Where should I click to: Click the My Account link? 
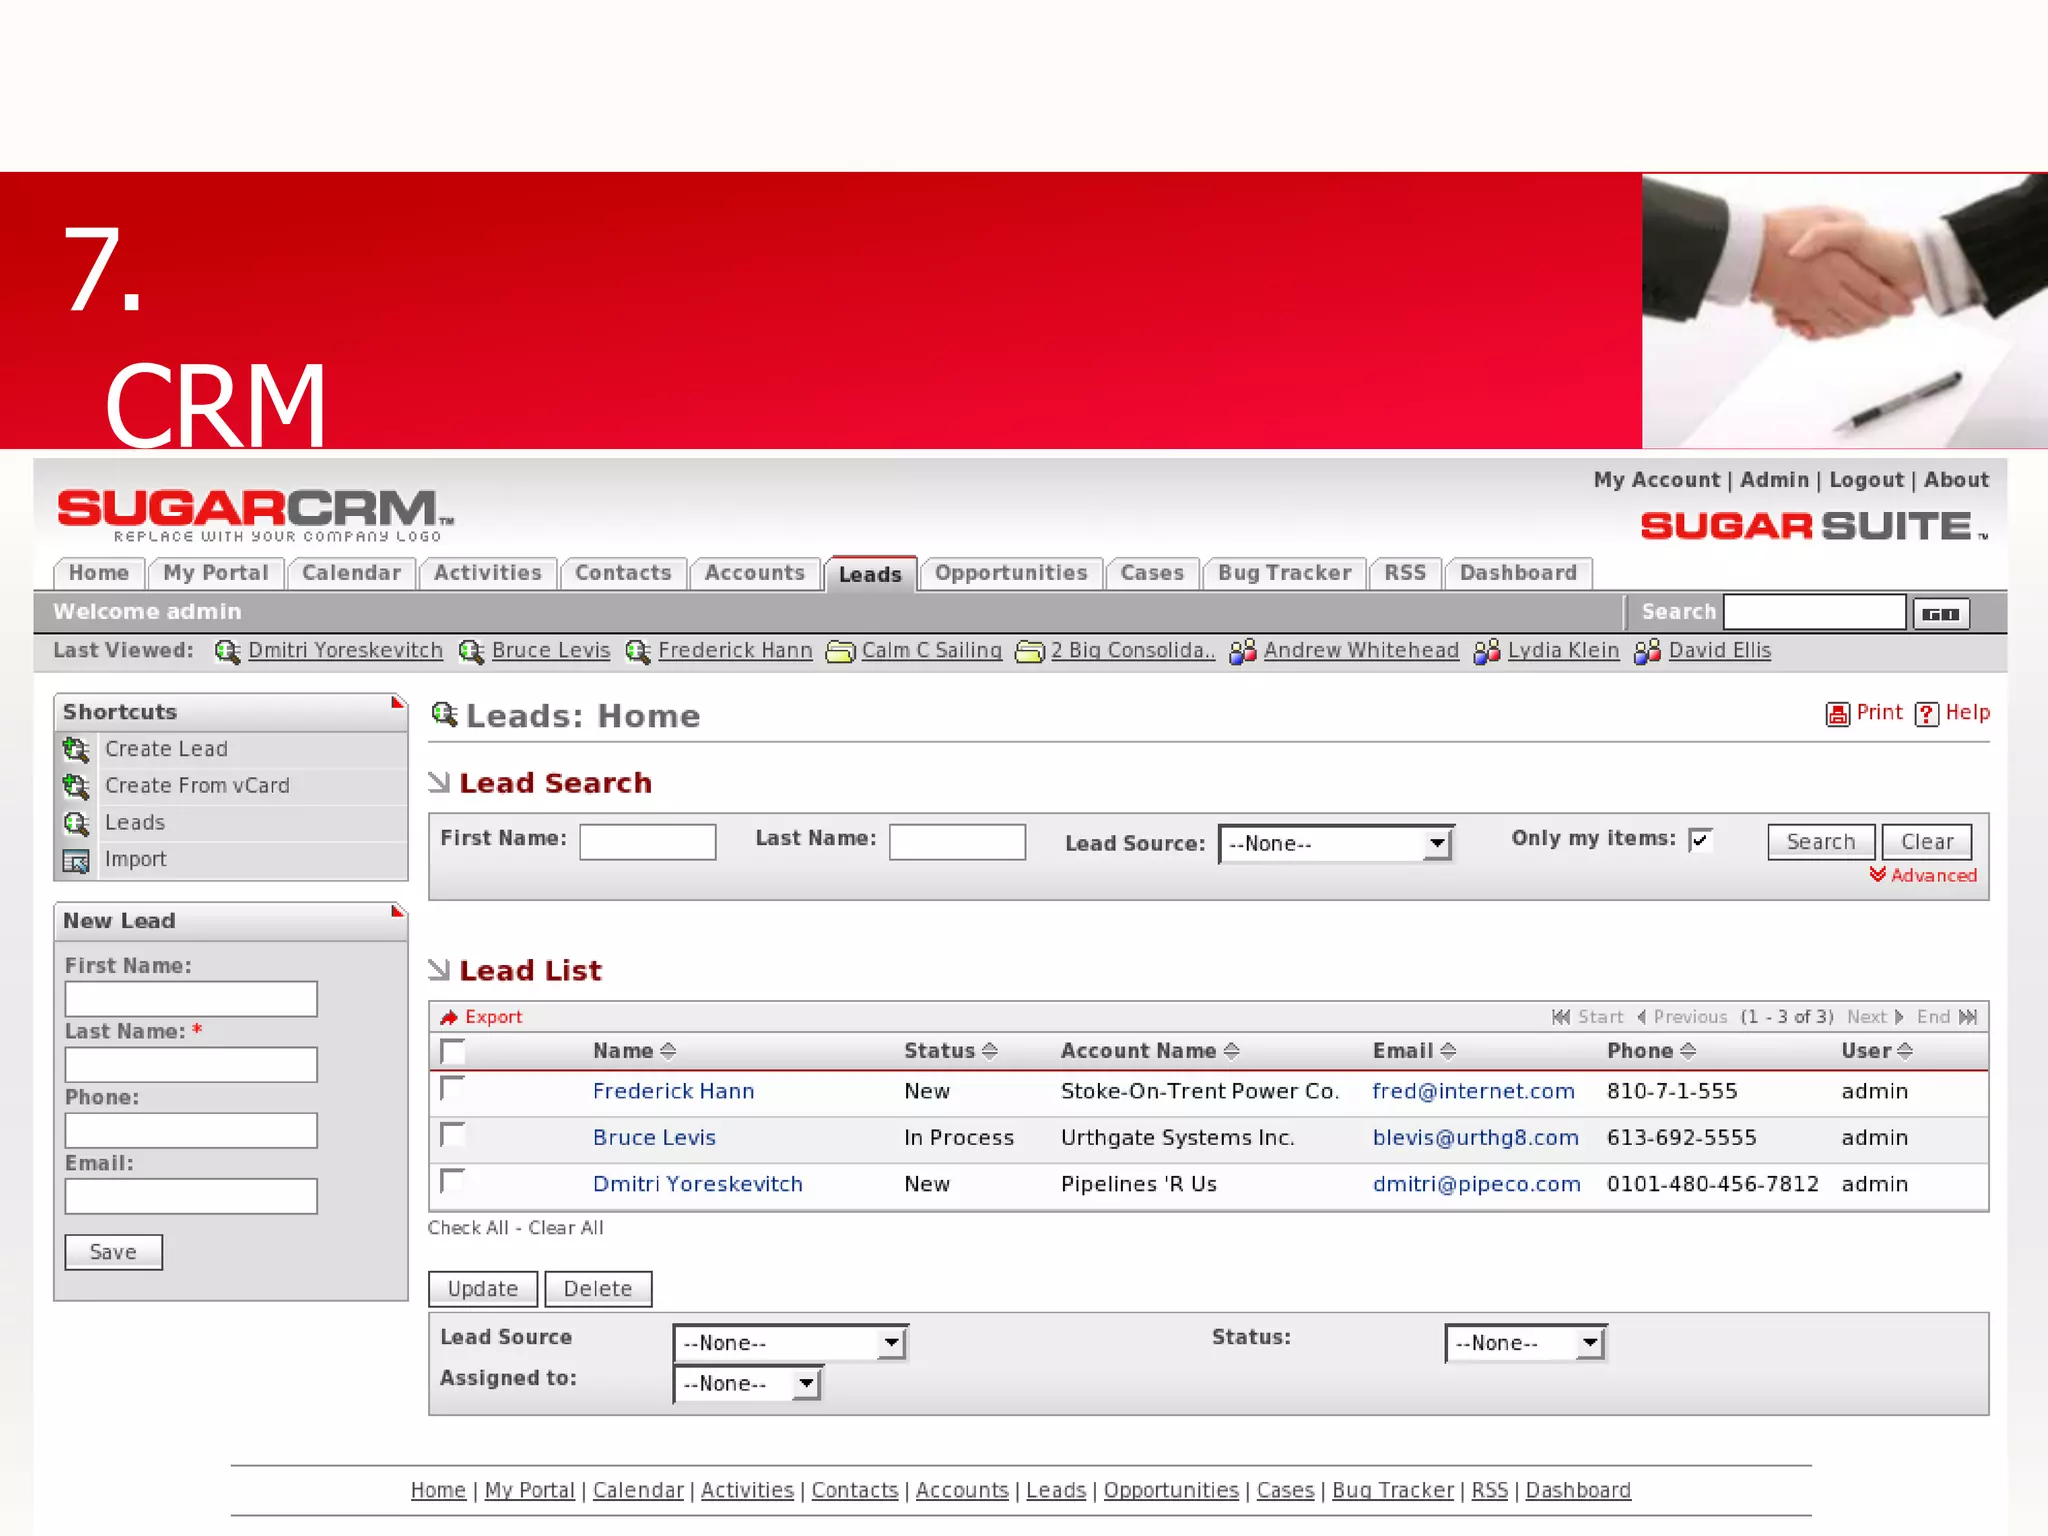point(1656,480)
